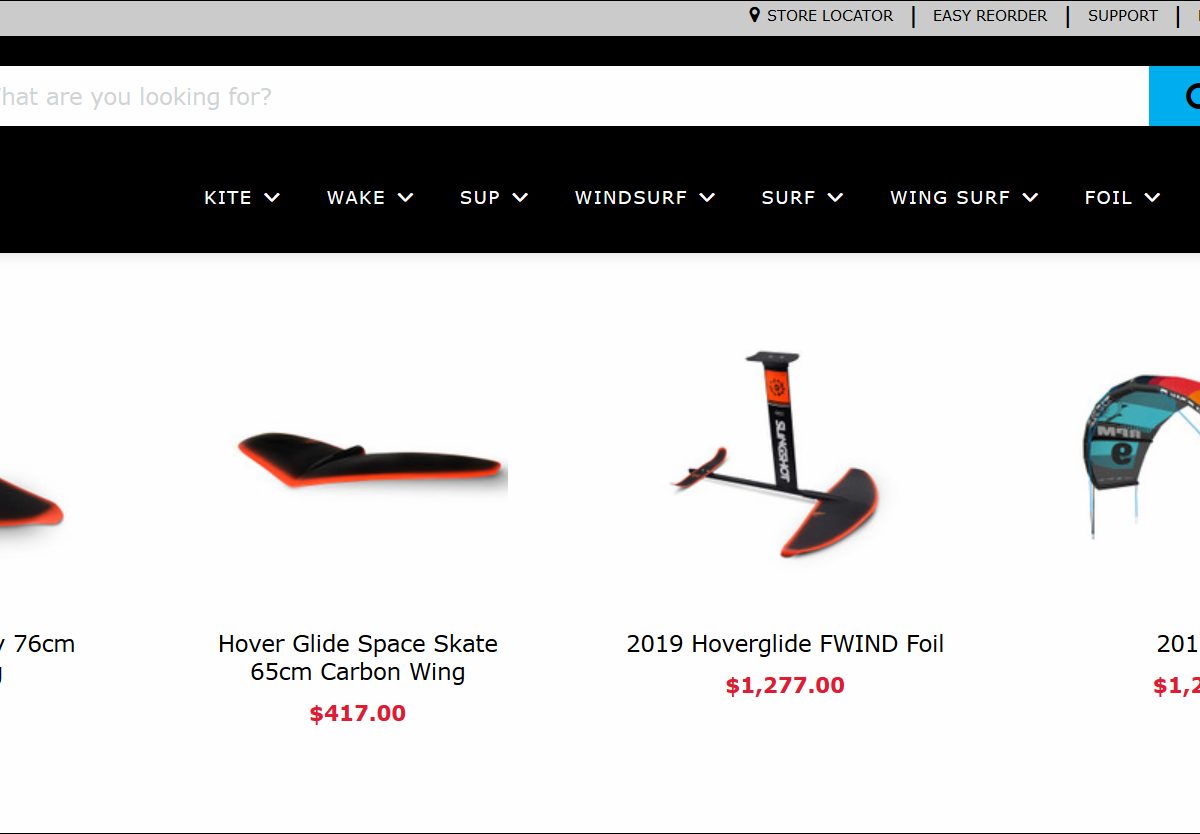The image size is (1200, 834).
Task: Expand the SUP menu chevron
Action: click(x=520, y=198)
